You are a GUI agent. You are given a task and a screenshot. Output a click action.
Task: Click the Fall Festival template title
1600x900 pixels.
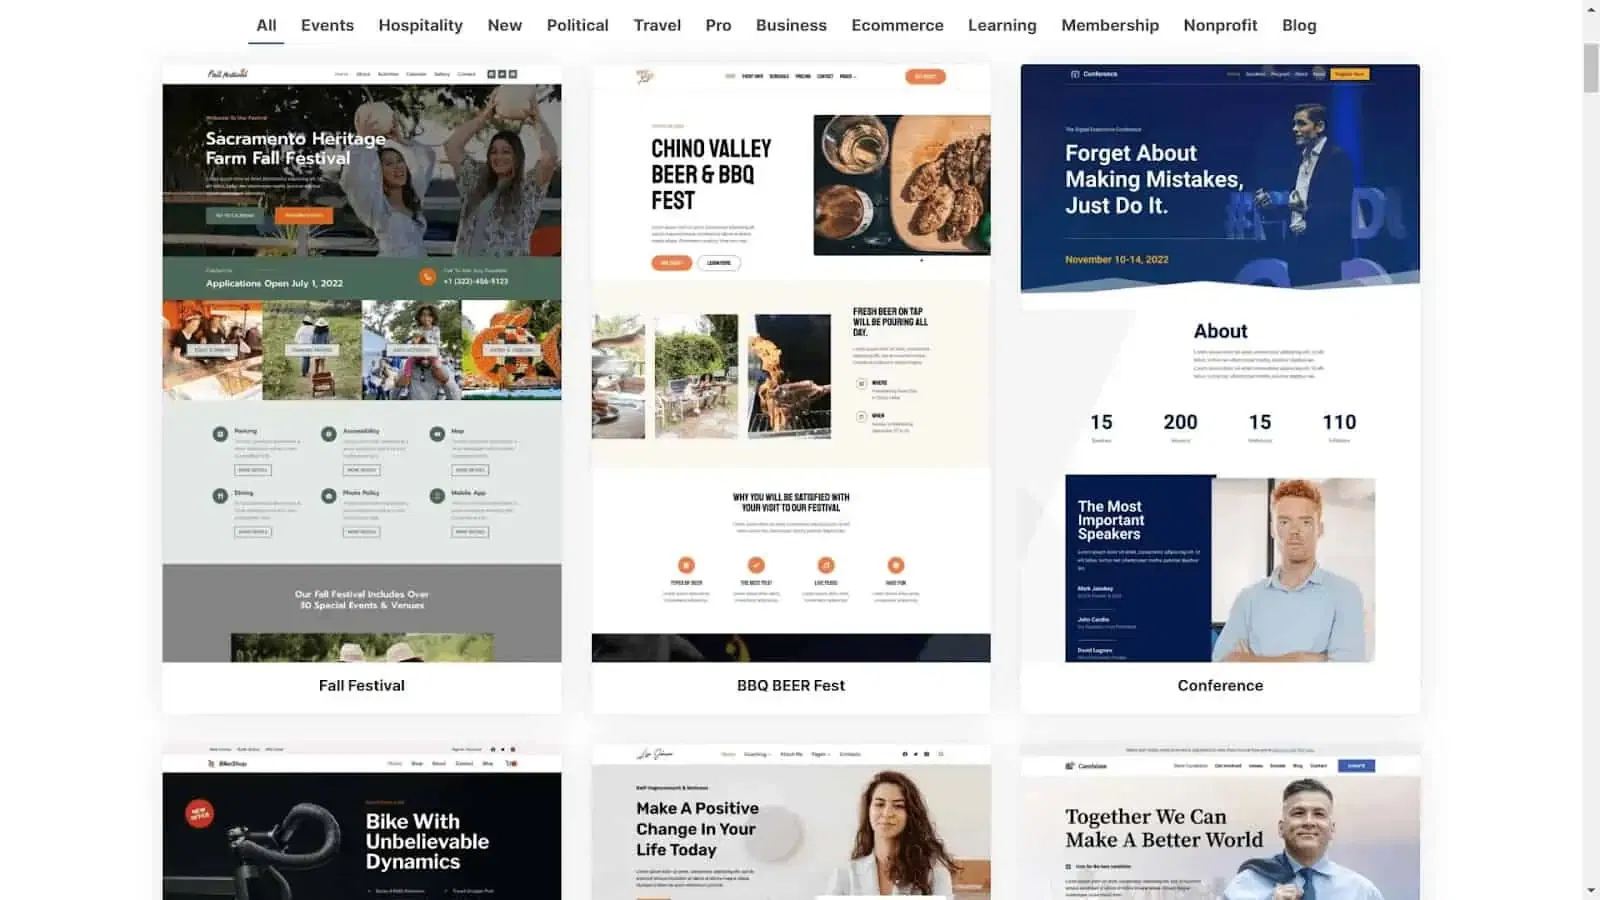[x=362, y=685]
